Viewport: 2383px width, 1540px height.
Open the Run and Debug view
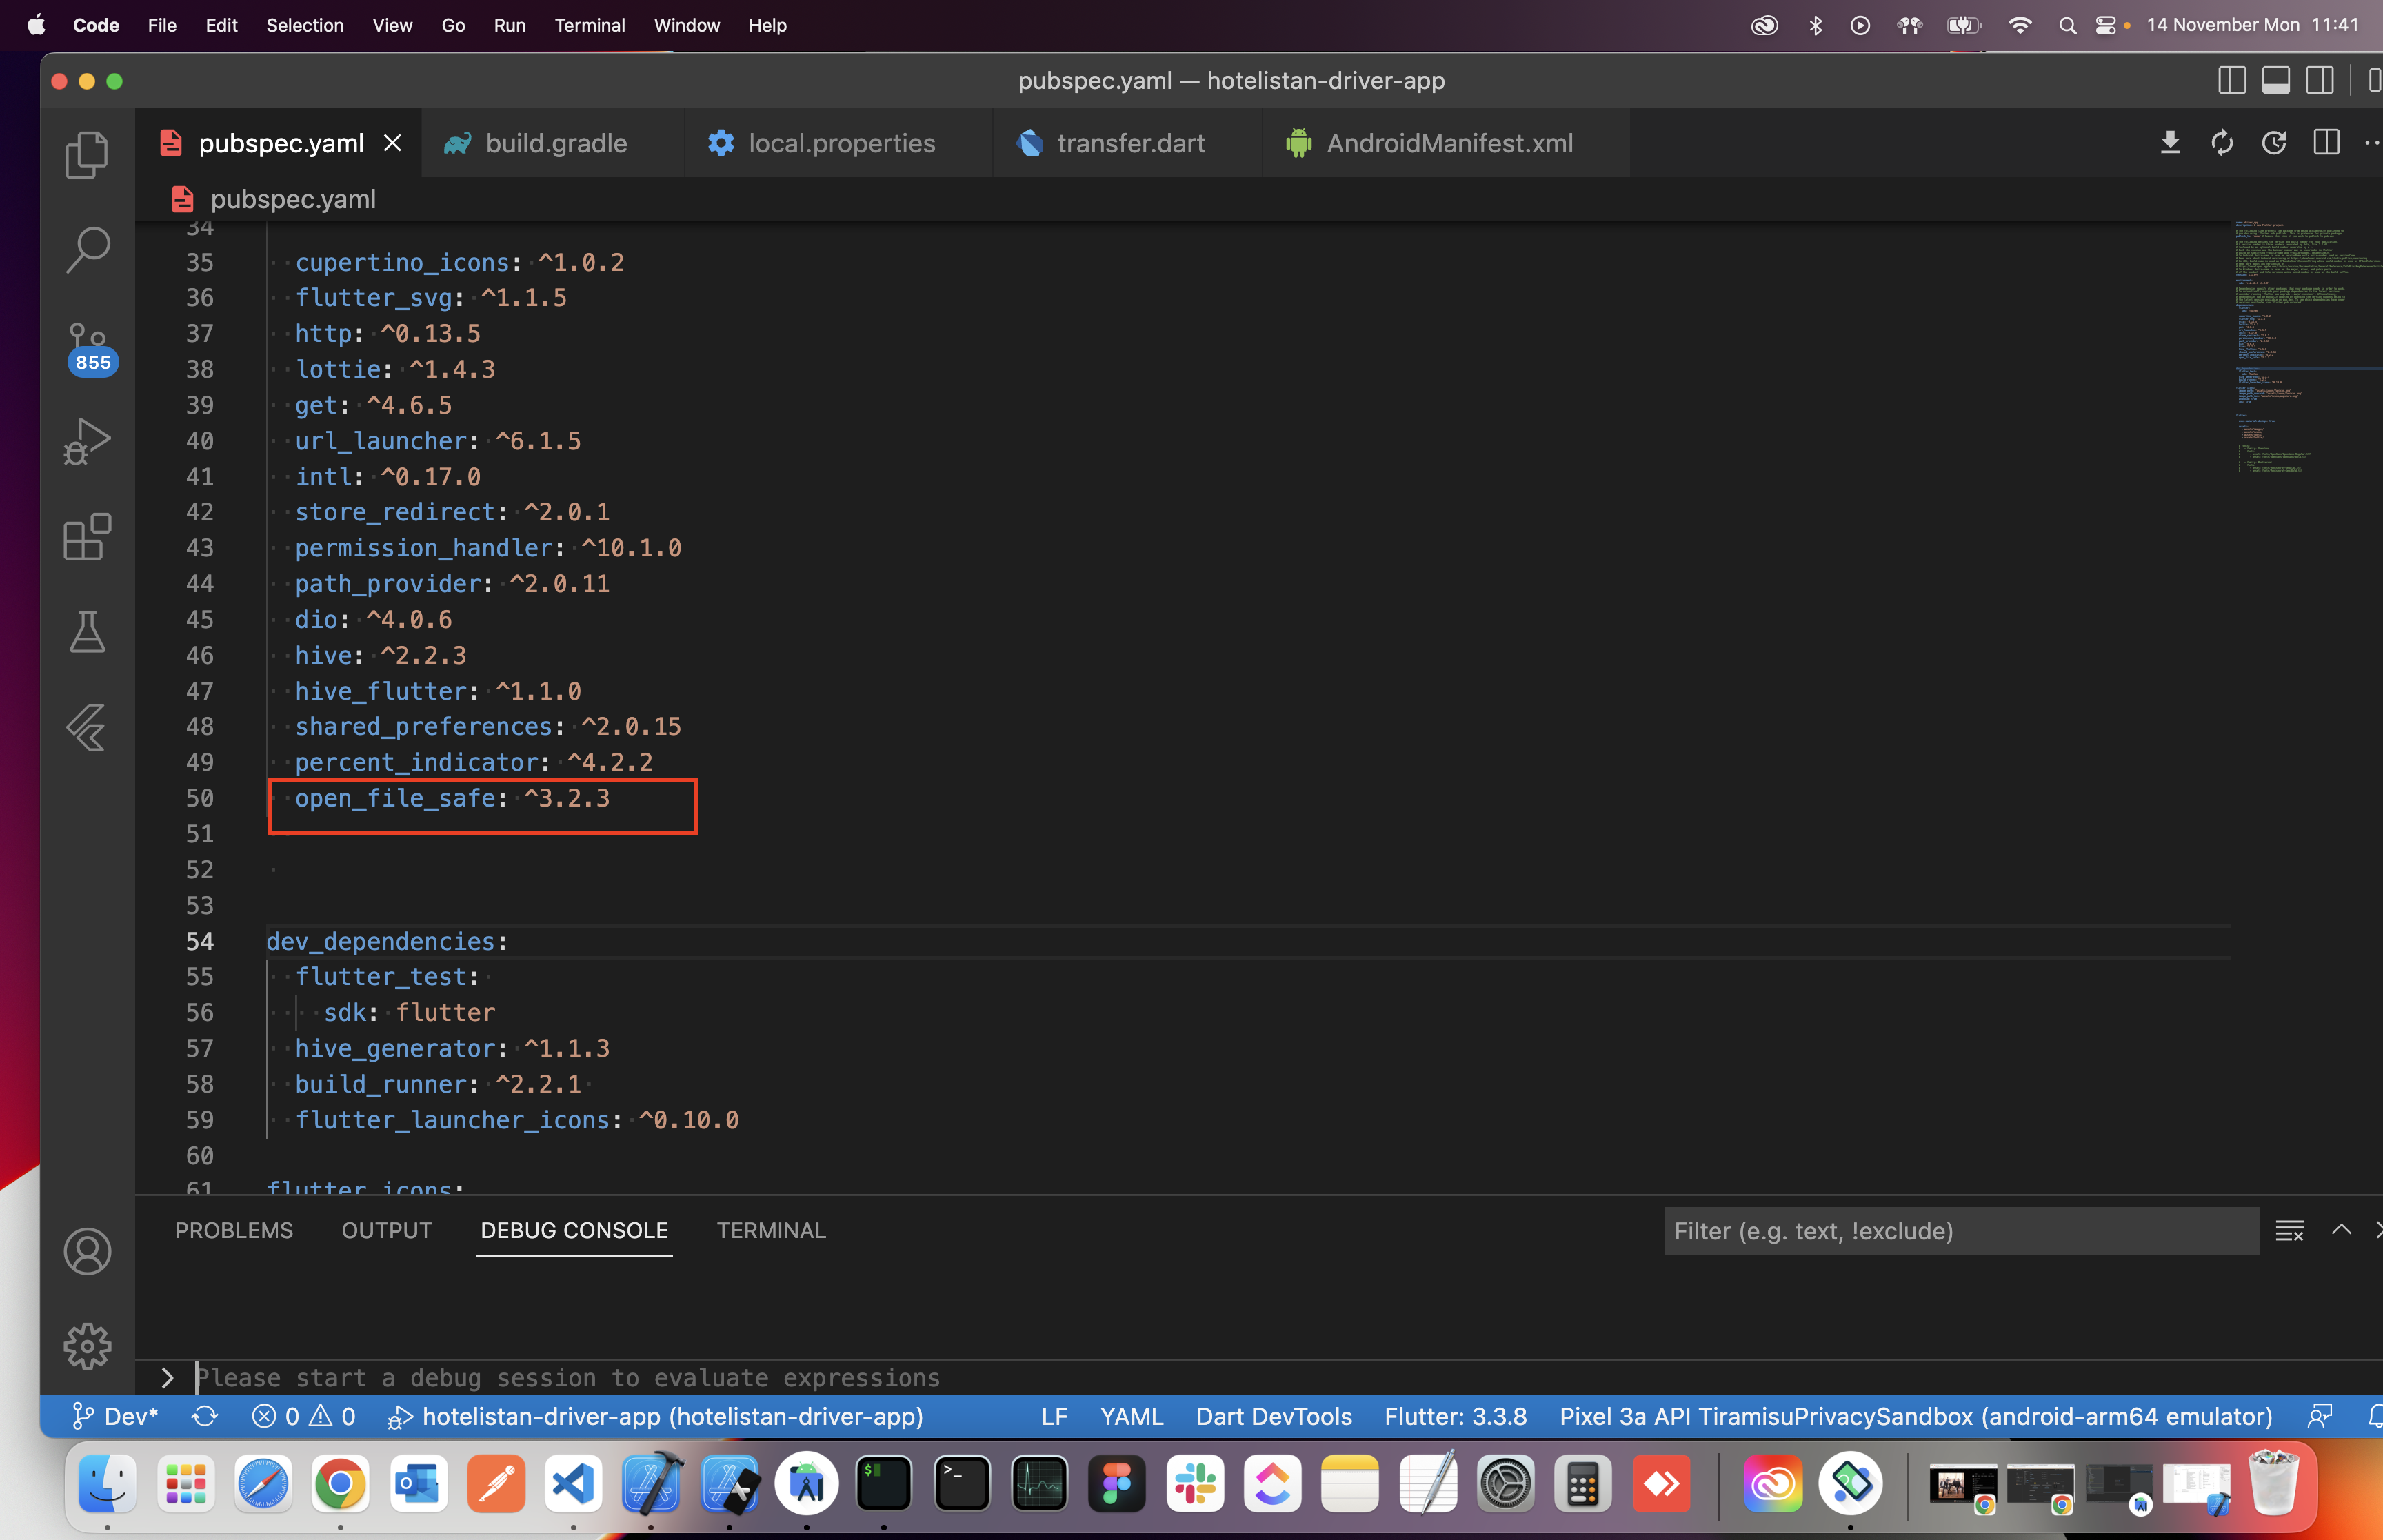87,441
